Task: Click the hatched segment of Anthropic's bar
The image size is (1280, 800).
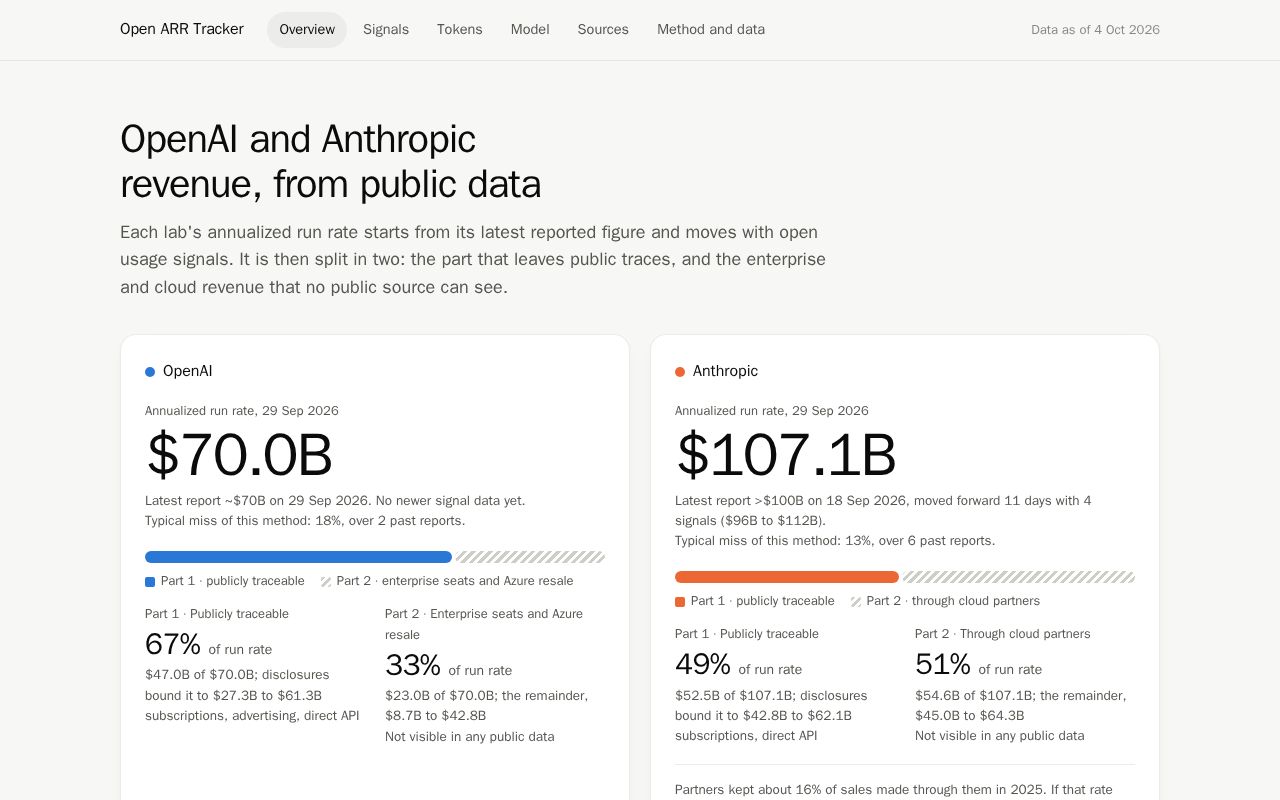Action: tap(1019, 577)
